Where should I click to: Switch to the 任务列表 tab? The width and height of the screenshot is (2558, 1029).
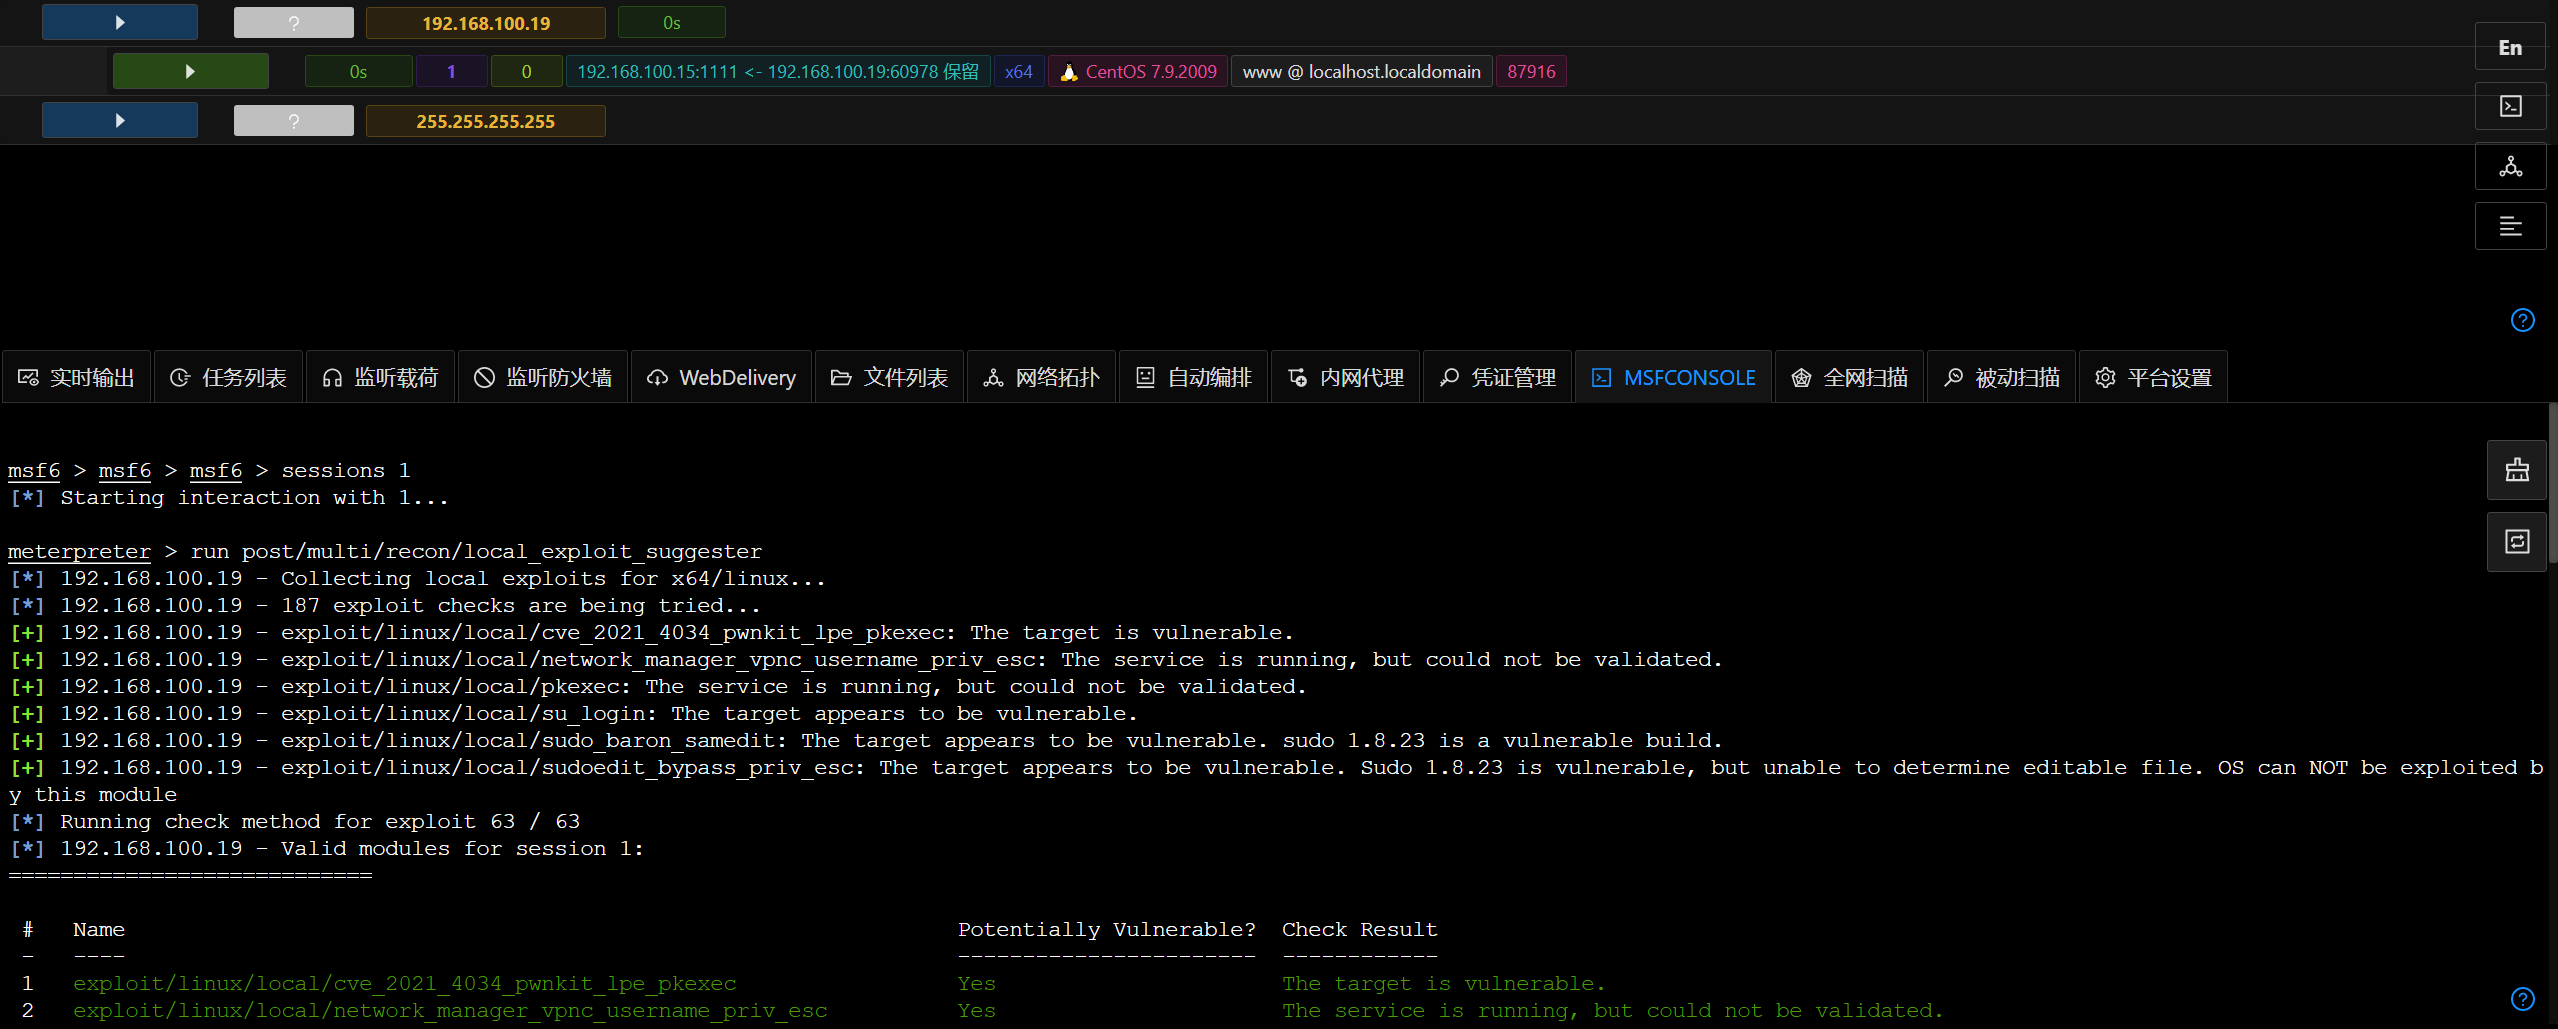click(228, 377)
